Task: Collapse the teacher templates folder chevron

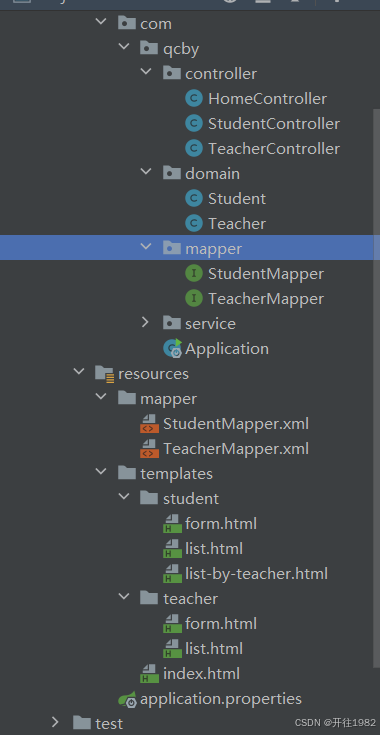Action: (124, 596)
